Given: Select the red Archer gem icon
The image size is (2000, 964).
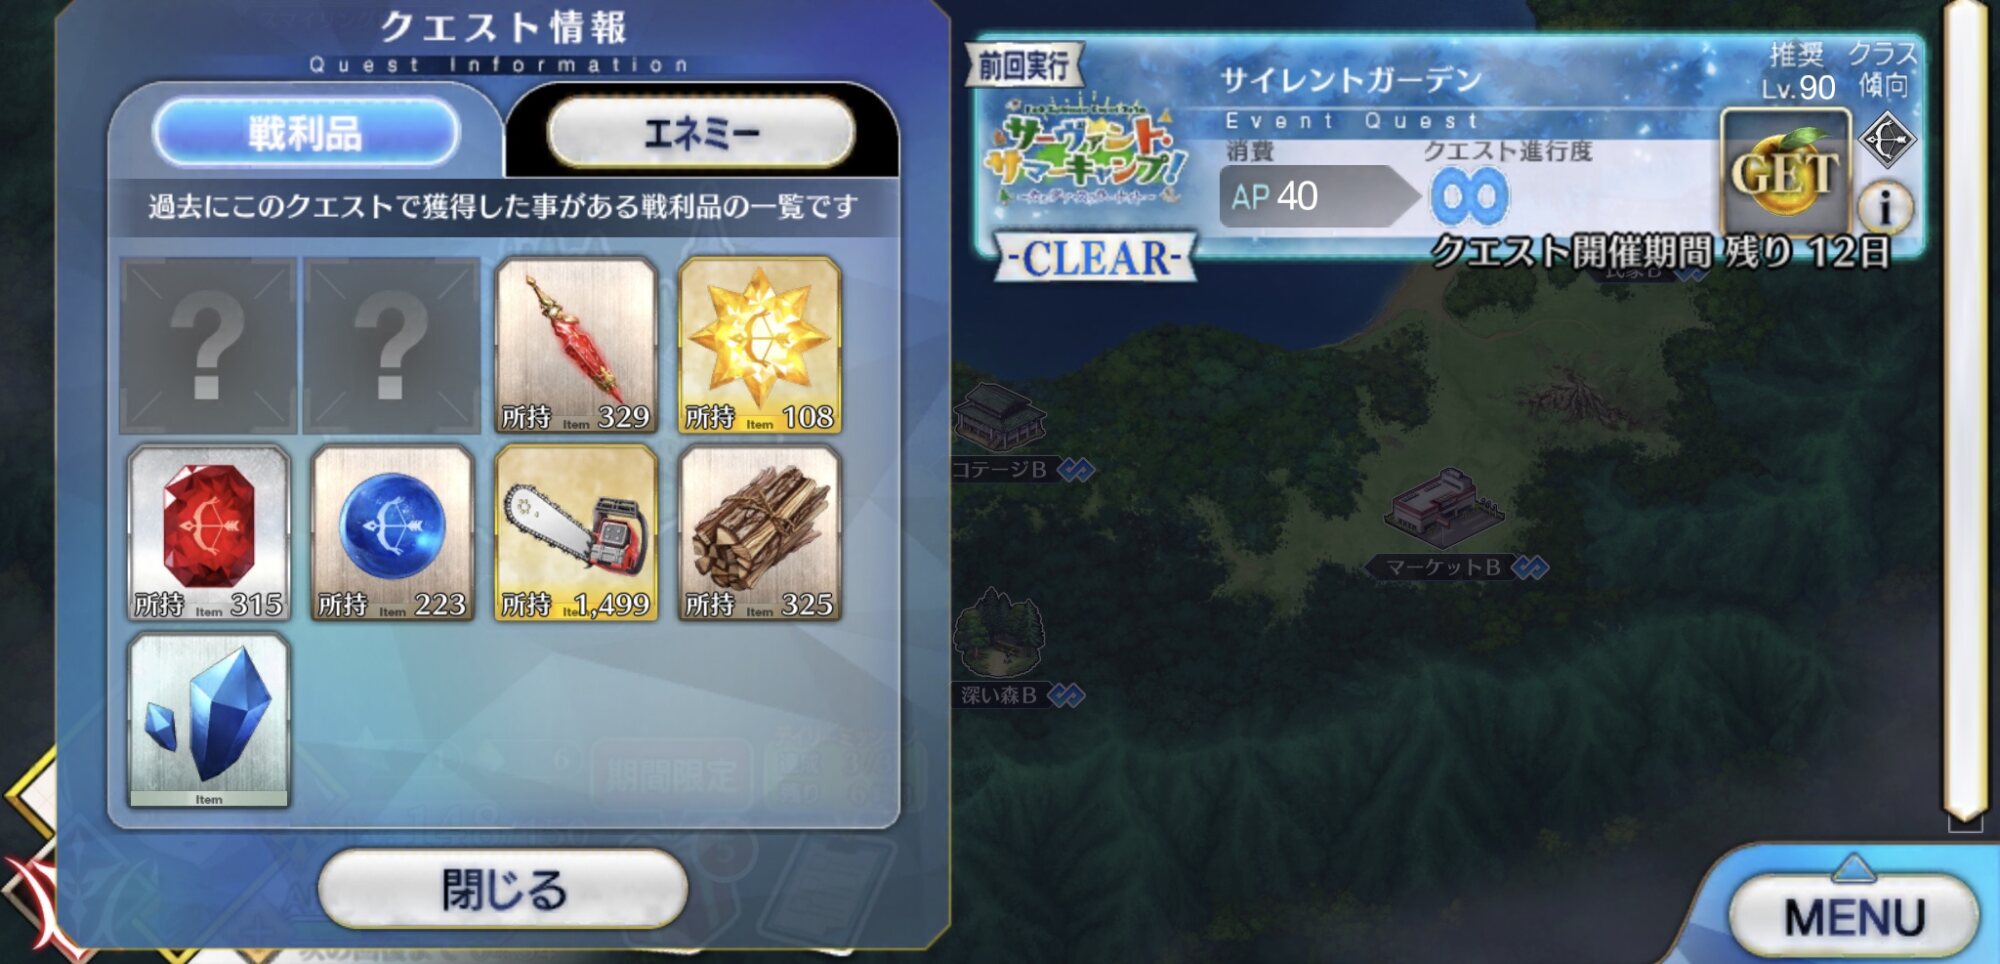Looking at the screenshot, I should pyautogui.click(x=209, y=533).
